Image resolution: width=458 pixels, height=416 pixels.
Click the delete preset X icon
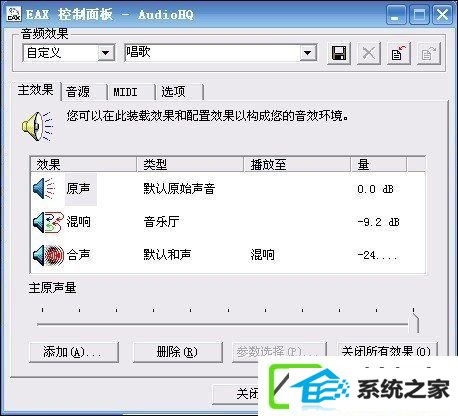(369, 53)
